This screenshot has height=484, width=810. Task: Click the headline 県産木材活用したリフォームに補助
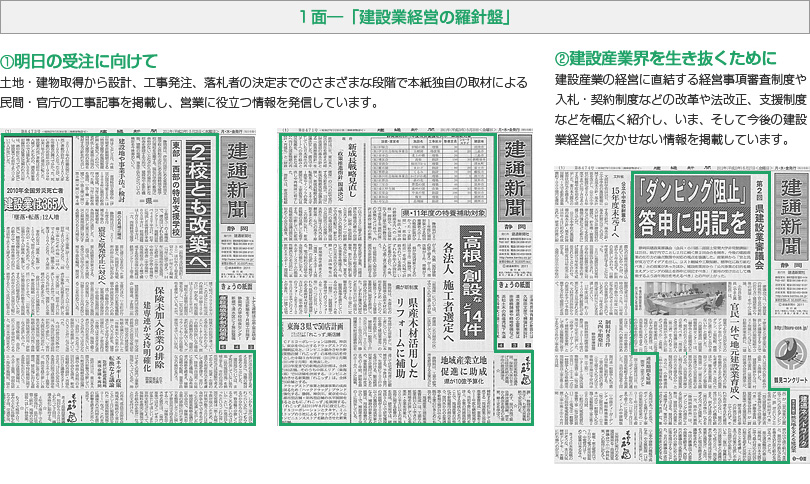point(408,336)
